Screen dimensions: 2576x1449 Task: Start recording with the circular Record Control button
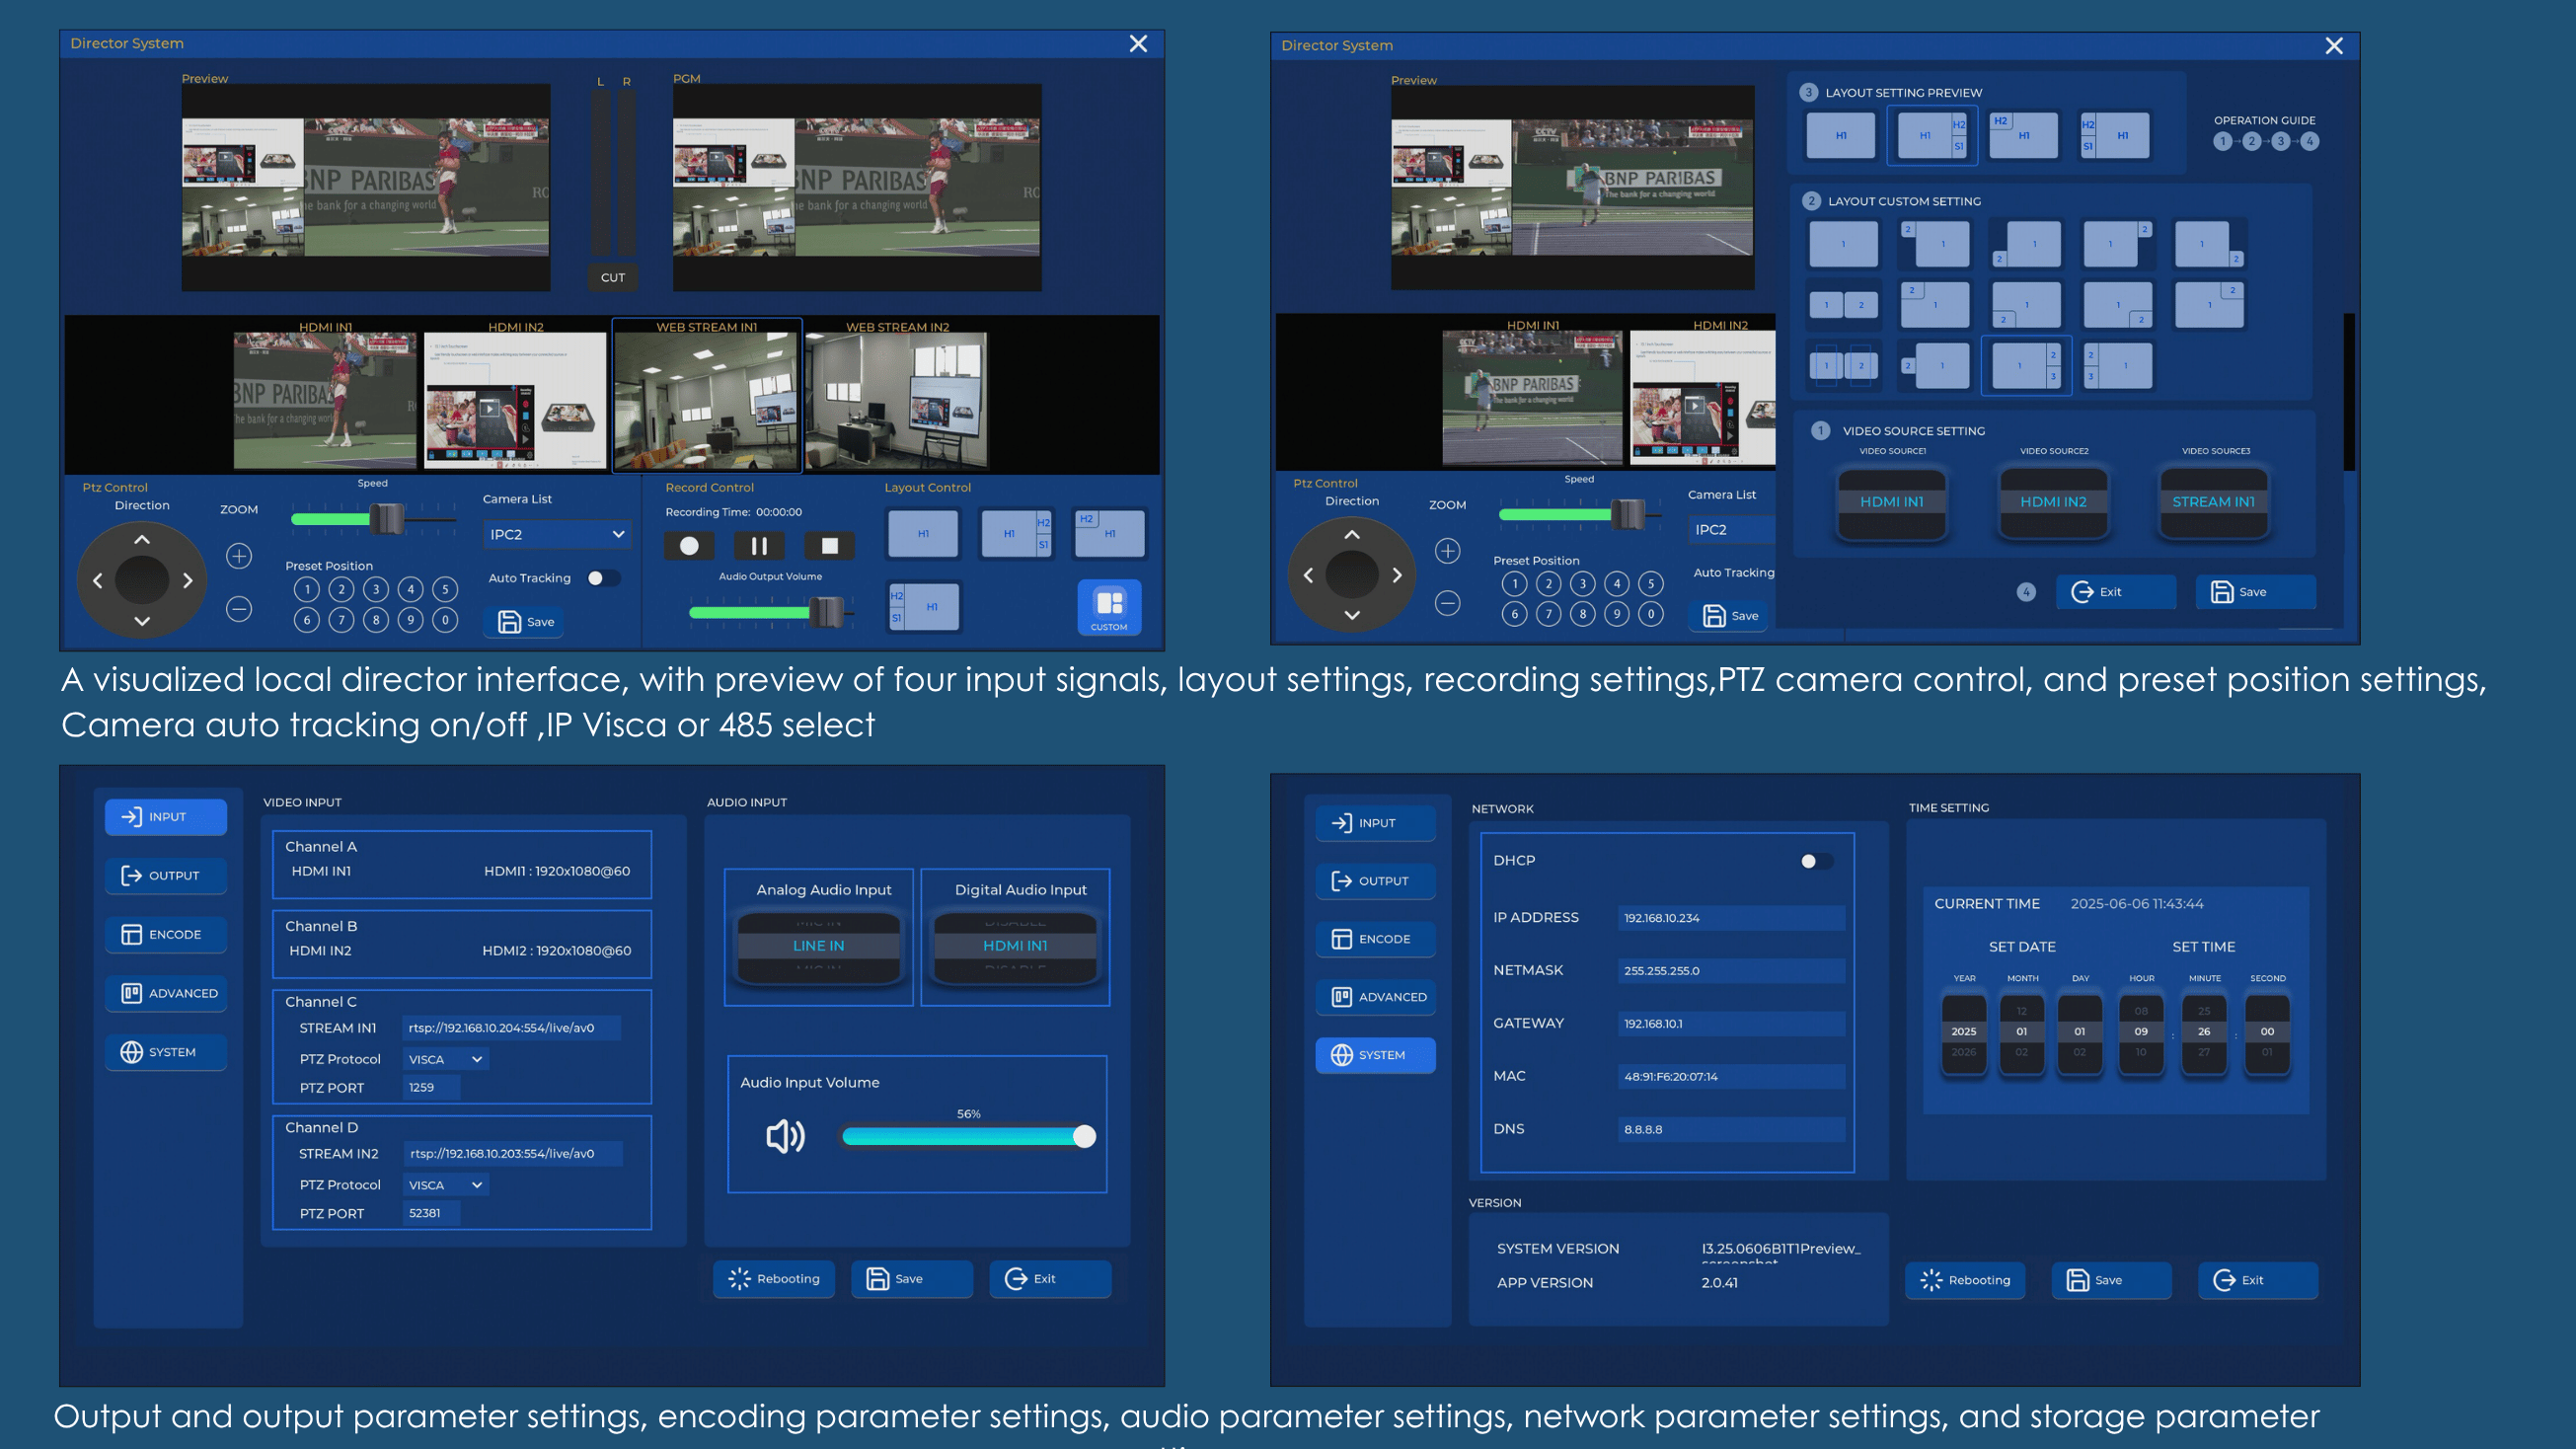click(x=689, y=546)
